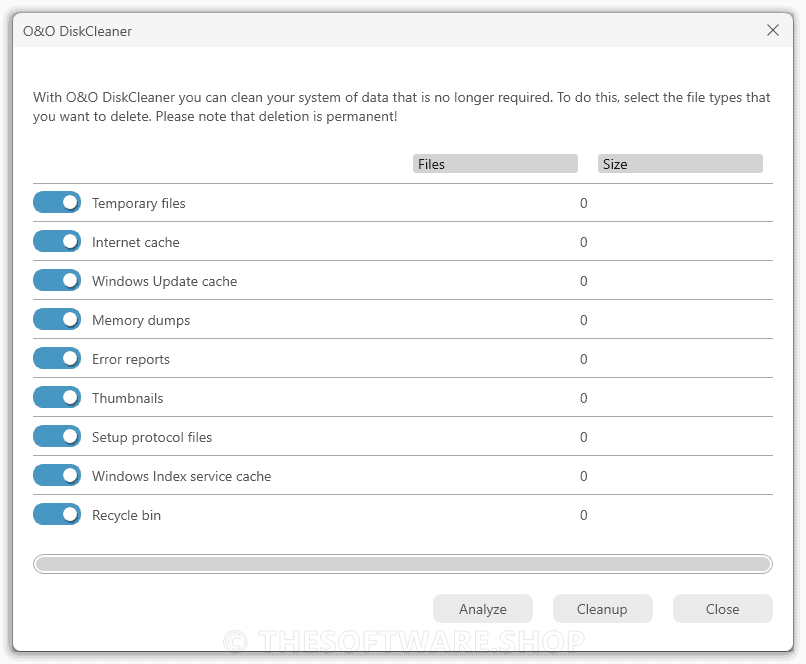Click the file count for Temporary files
This screenshot has width=806, height=664.
click(x=583, y=203)
